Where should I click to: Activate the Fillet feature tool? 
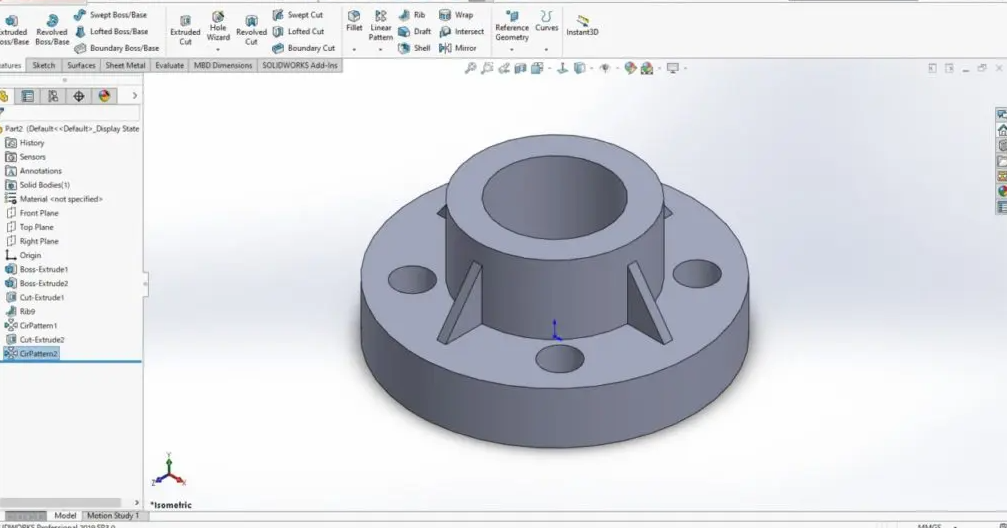coord(354,21)
